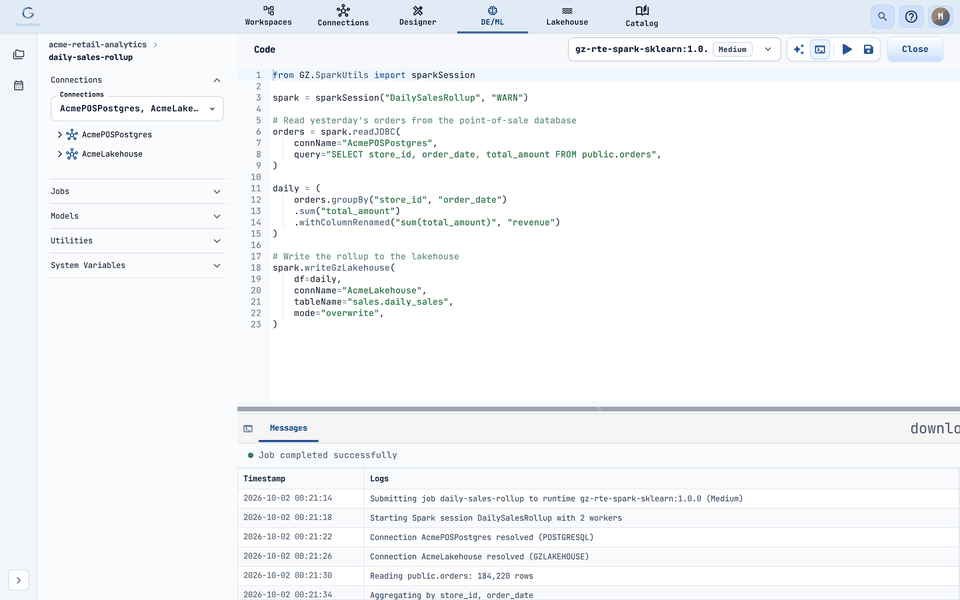Click the Groundzero G logo
960x600 pixels.
28,15
